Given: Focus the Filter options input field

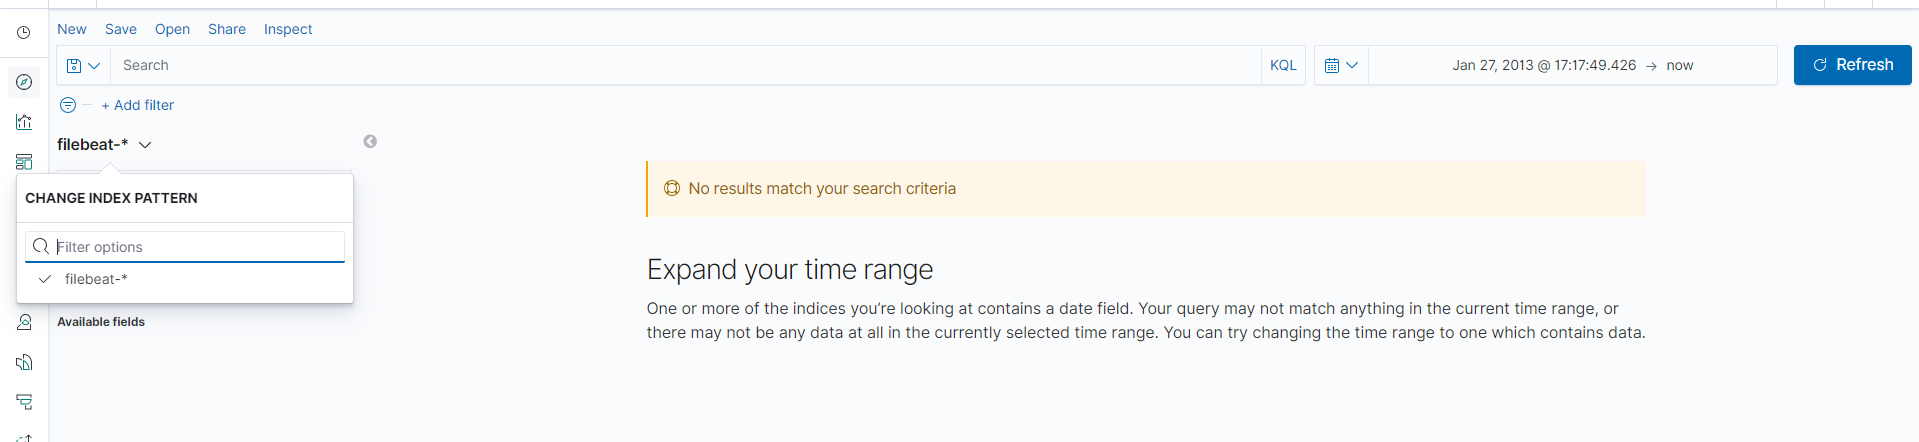Looking at the screenshot, I should click(x=196, y=247).
